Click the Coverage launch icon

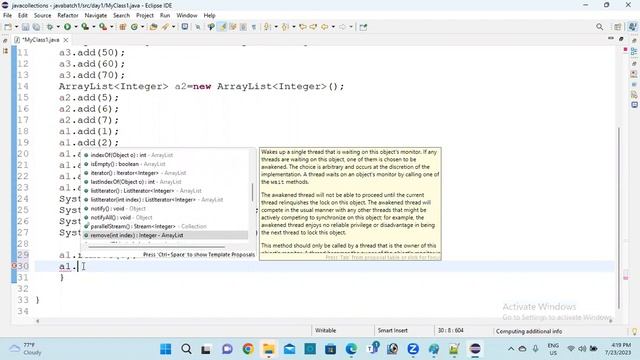85,27
